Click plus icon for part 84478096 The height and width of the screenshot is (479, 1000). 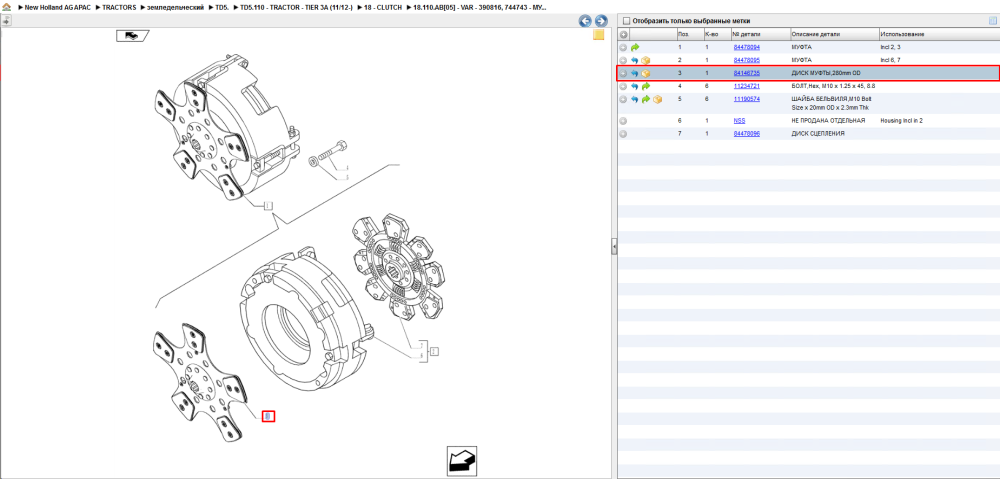pos(624,134)
